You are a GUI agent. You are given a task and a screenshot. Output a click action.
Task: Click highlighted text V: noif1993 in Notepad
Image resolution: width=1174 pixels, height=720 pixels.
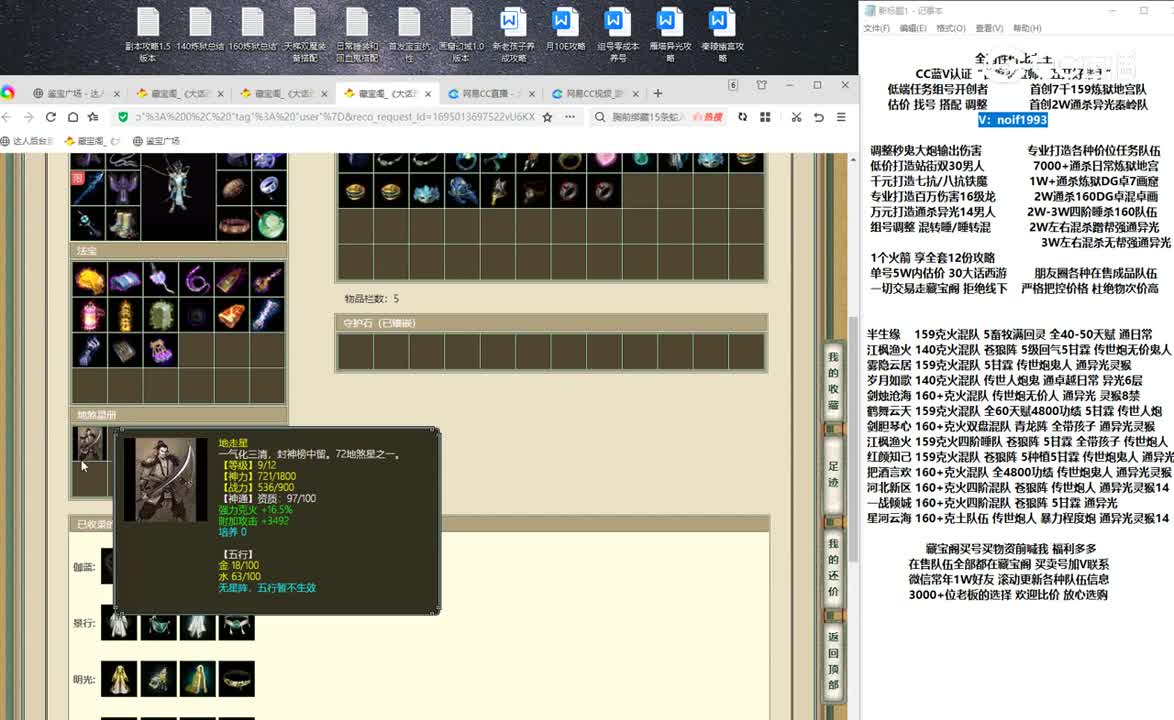[1013, 120]
